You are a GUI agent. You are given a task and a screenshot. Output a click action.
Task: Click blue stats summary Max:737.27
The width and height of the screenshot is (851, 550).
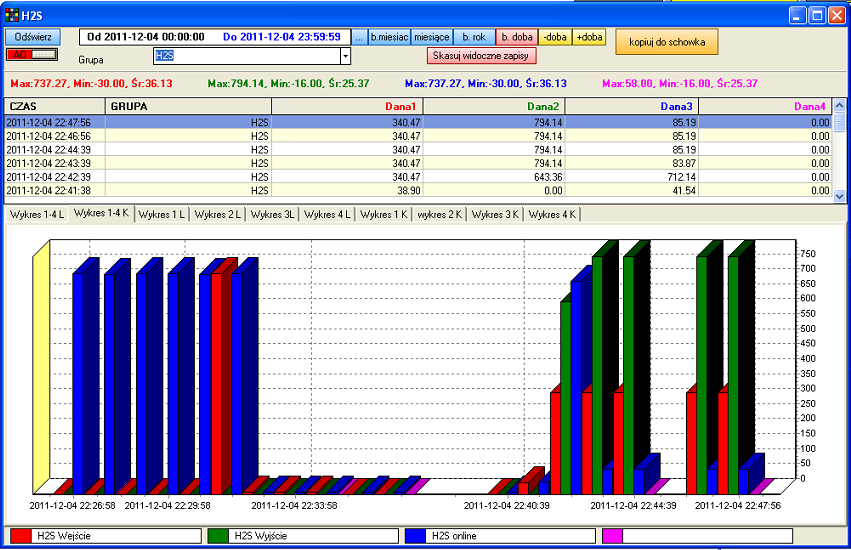tap(486, 84)
